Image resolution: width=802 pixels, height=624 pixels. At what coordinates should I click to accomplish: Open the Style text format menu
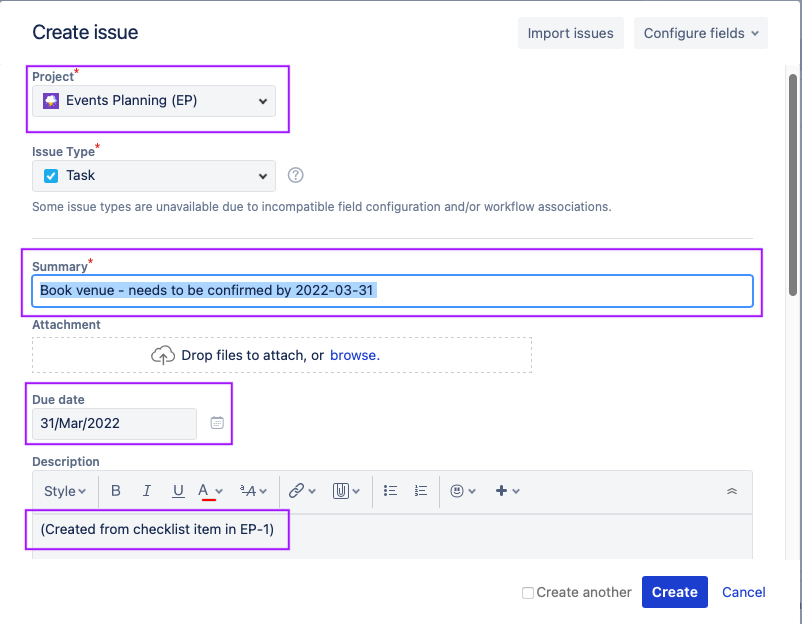coord(65,491)
